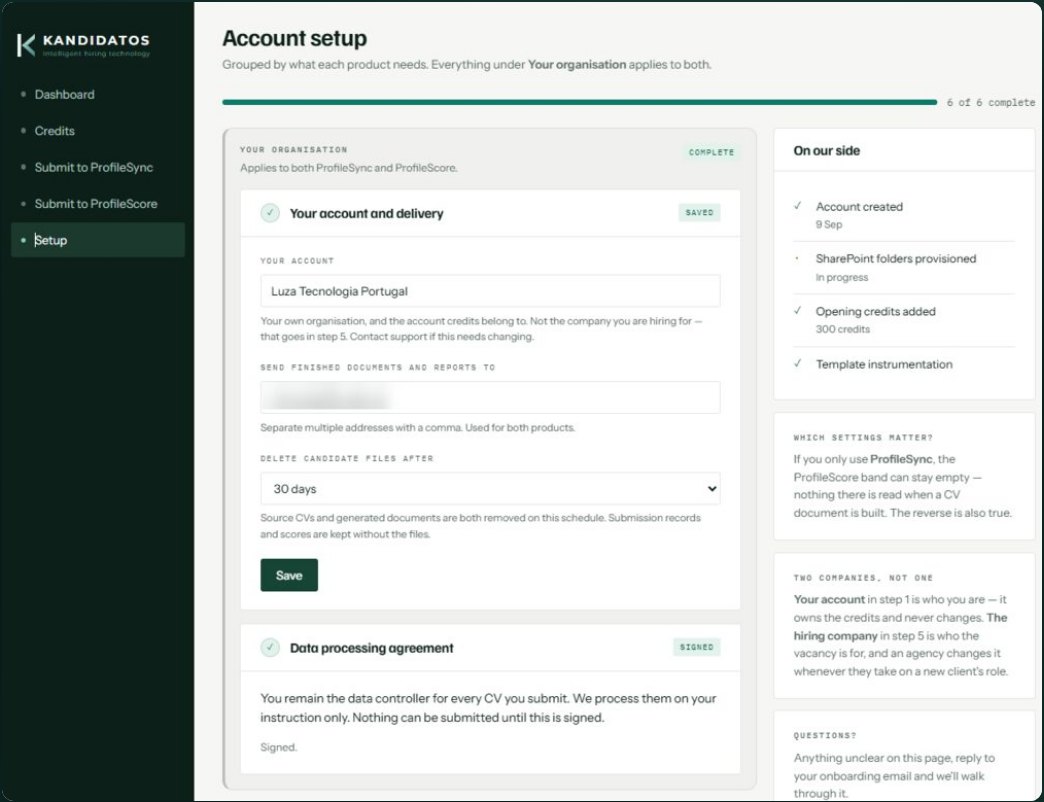
Task: Click the status dot beside SharePoint folders provisioned
Action: pos(797,258)
